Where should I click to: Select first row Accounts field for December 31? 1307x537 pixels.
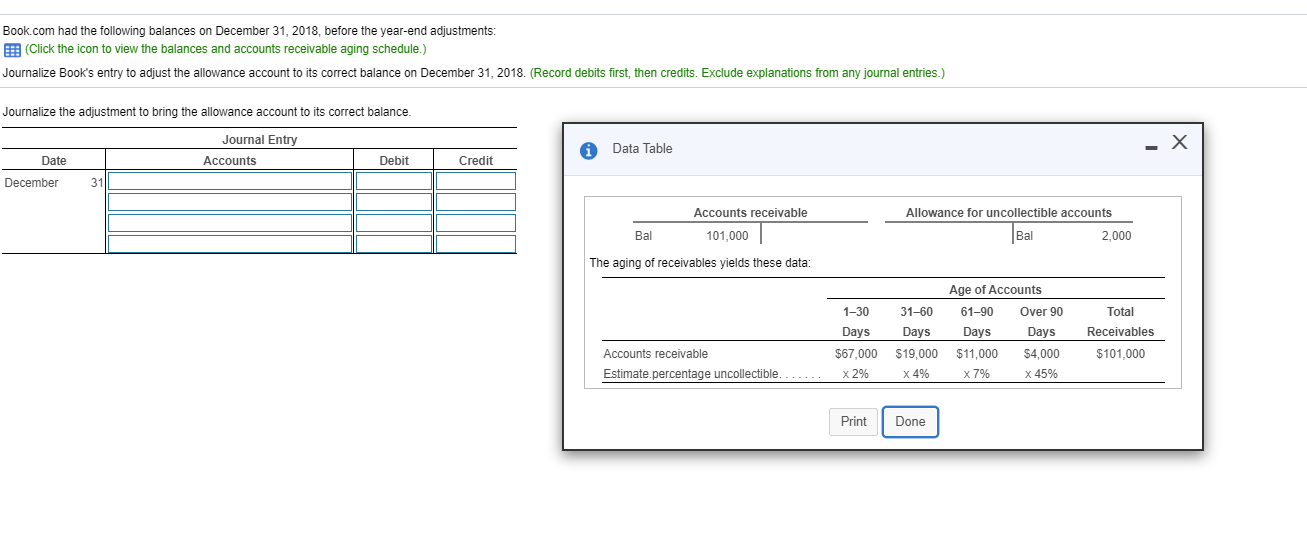click(x=230, y=181)
